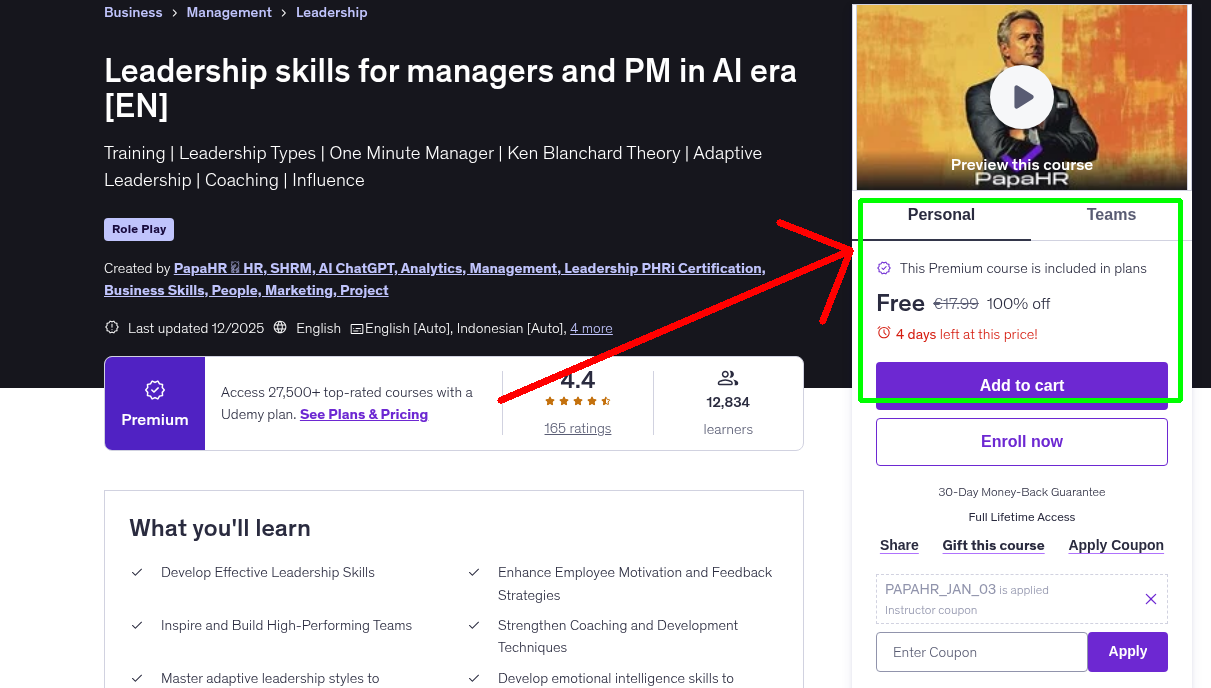Image resolution: width=1211 pixels, height=688 pixels.
Task: Select the Personal tab
Action: point(941,214)
